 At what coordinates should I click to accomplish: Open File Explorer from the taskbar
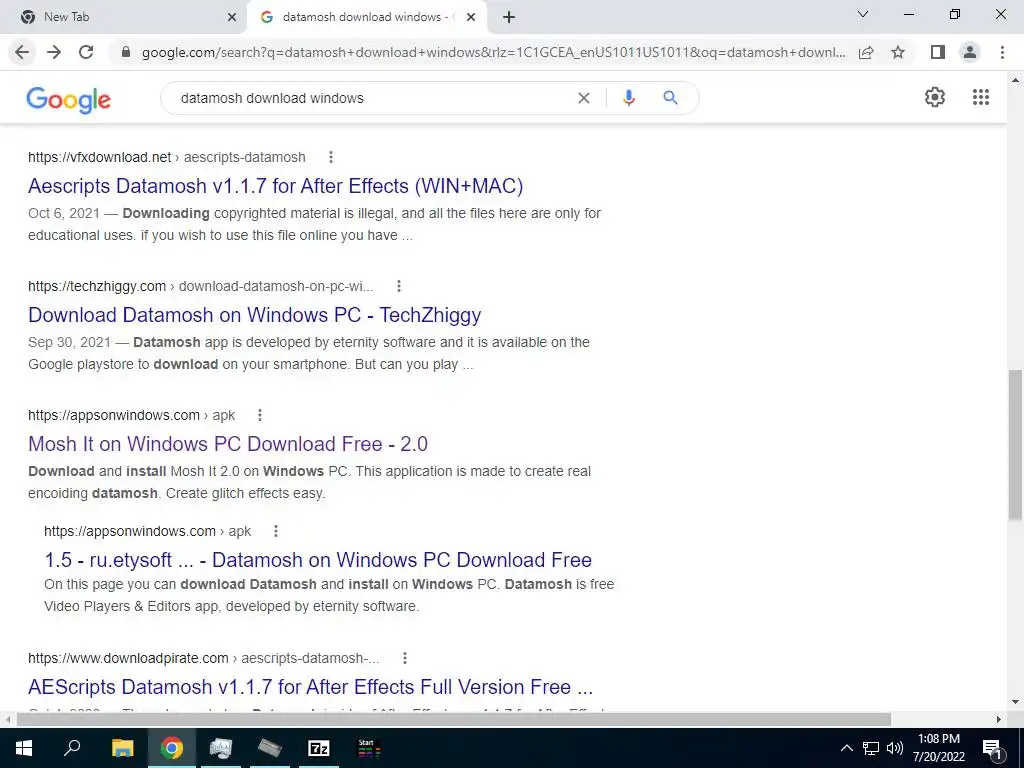coord(122,748)
